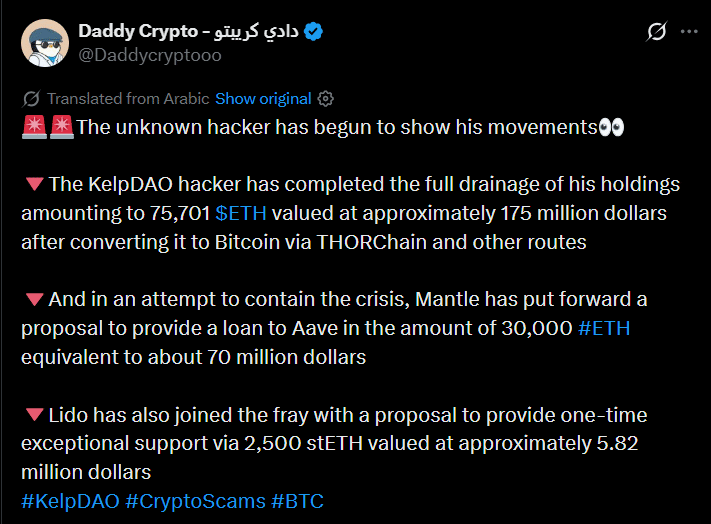Image resolution: width=711 pixels, height=524 pixels.
Task: Click the first red siren emoji
Action: tap(33, 127)
